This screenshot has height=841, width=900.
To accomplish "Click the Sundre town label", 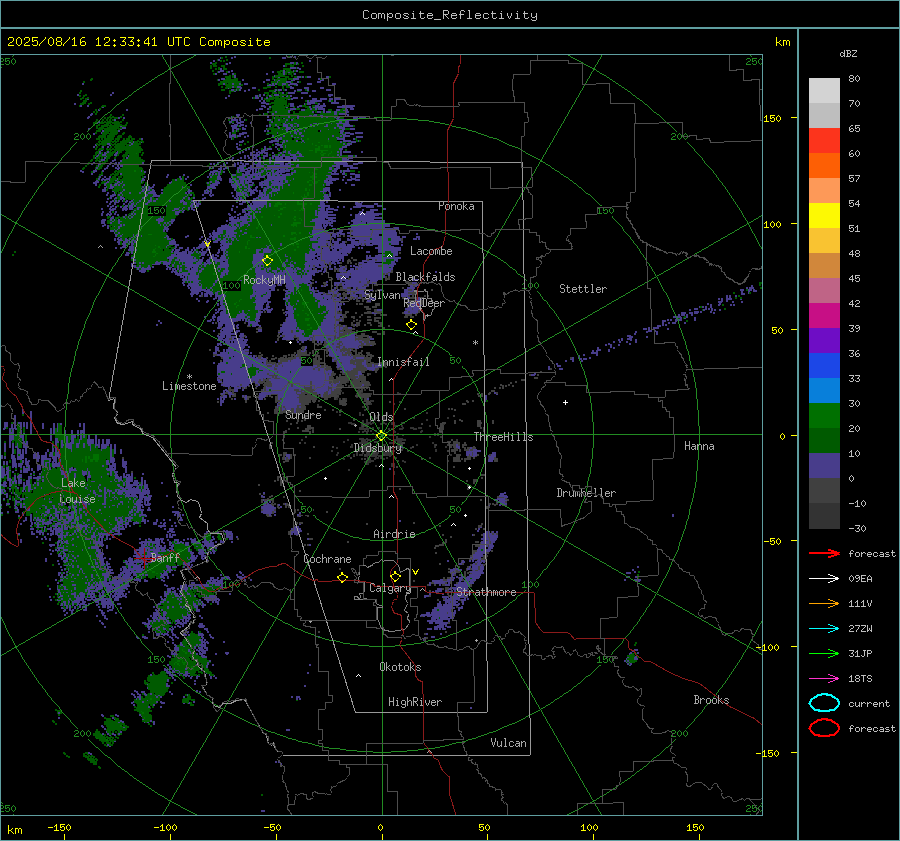I will coord(303,415).
